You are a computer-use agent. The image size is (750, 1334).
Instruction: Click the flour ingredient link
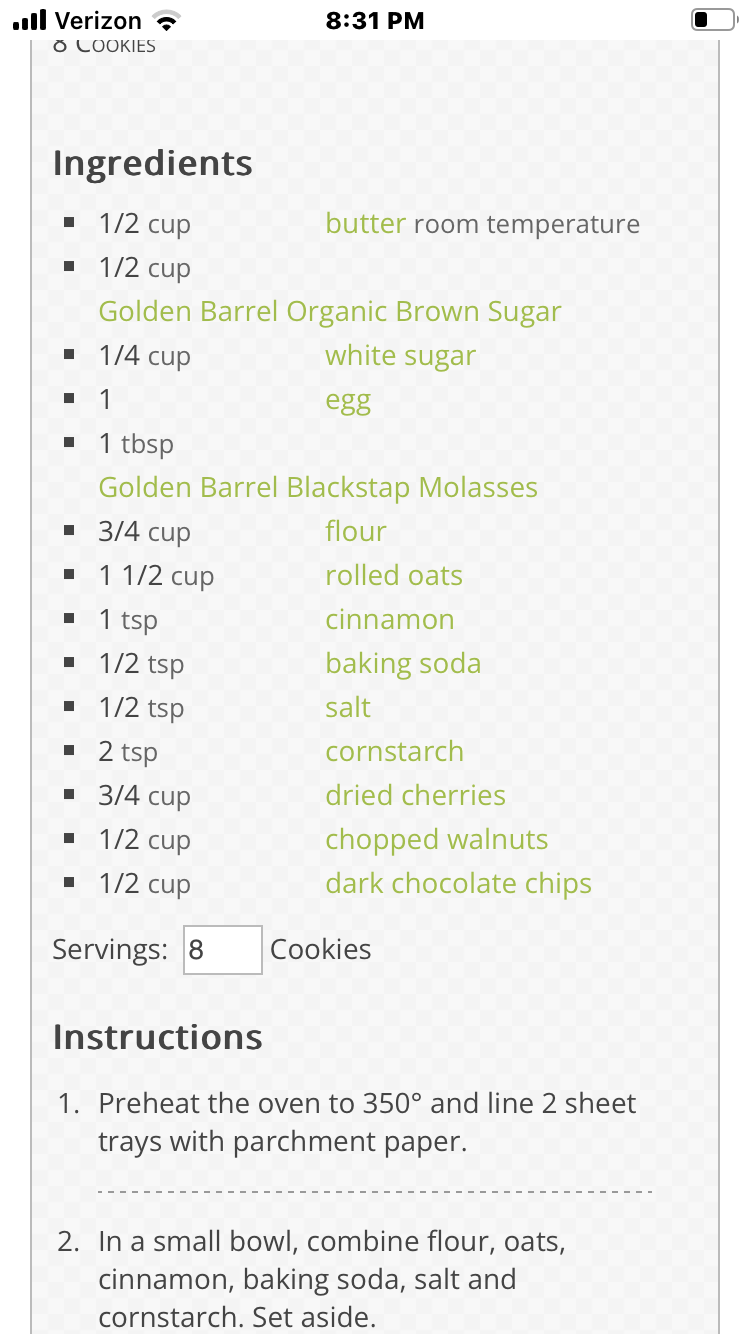tap(355, 531)
